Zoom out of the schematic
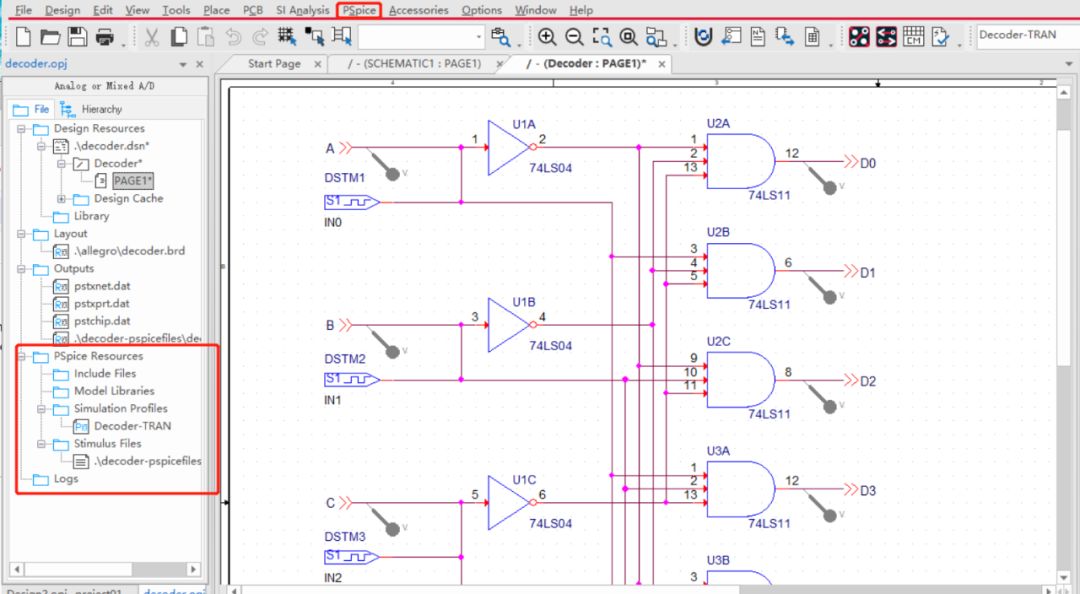1080x594 pixels. (574, 37)
